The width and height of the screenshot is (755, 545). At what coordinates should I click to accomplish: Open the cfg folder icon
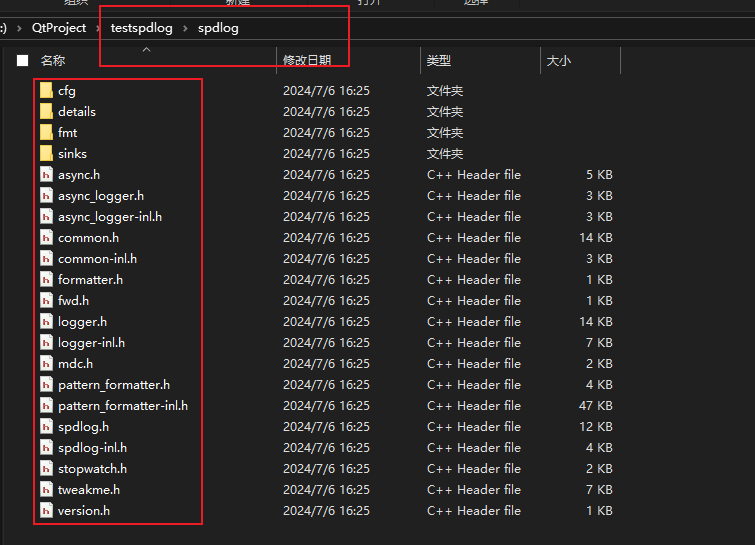point(46,91)
